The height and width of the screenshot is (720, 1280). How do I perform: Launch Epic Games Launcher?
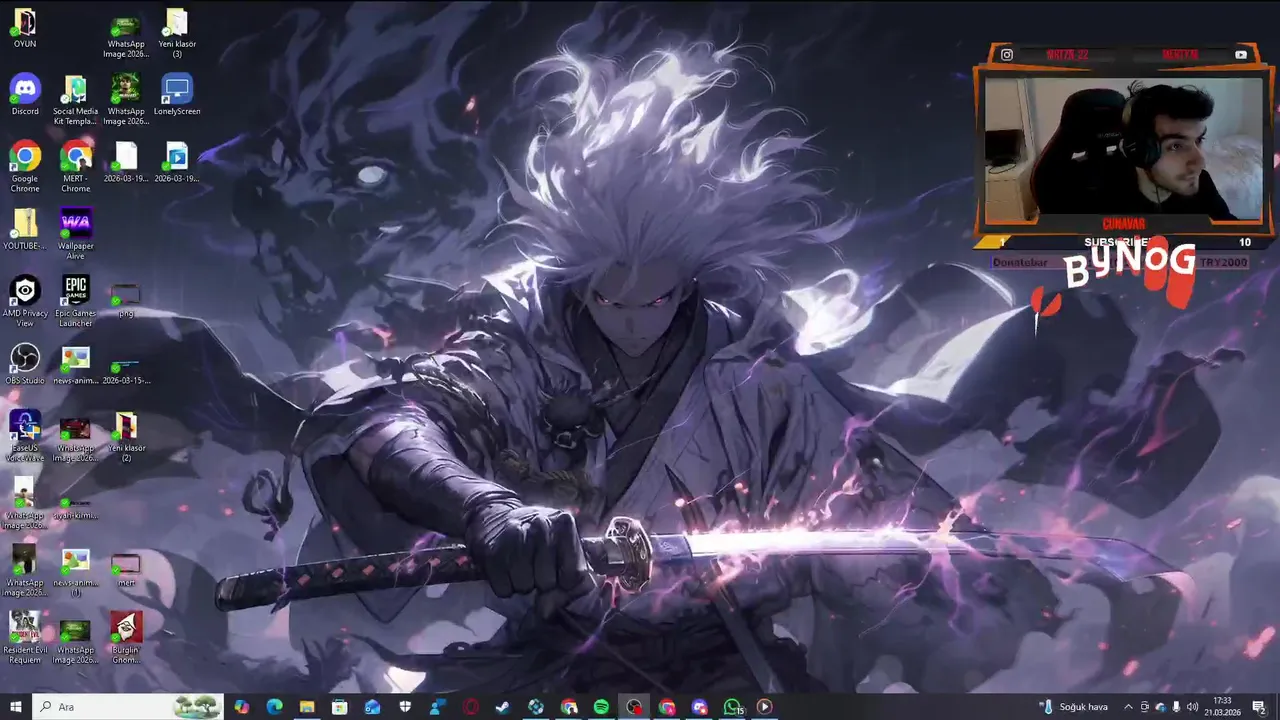76,301
